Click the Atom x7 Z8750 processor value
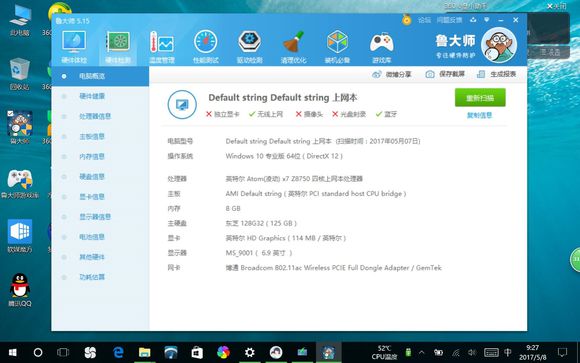This screenshot has width=580, height=363. pyautogui.click(x=294, y=179)
